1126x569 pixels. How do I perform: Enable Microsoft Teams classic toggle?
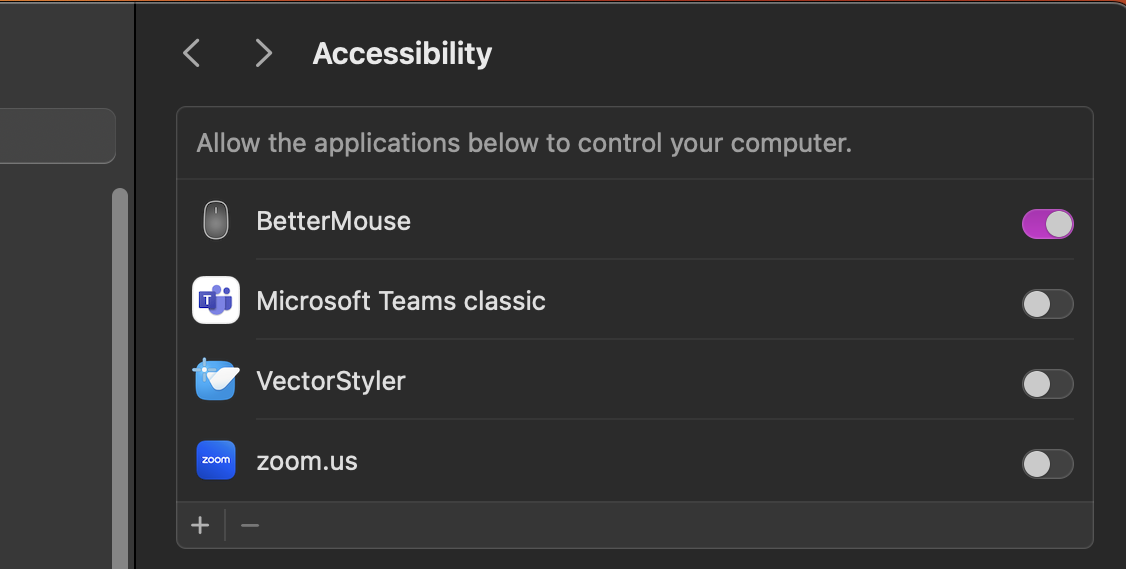(1047, 304)
